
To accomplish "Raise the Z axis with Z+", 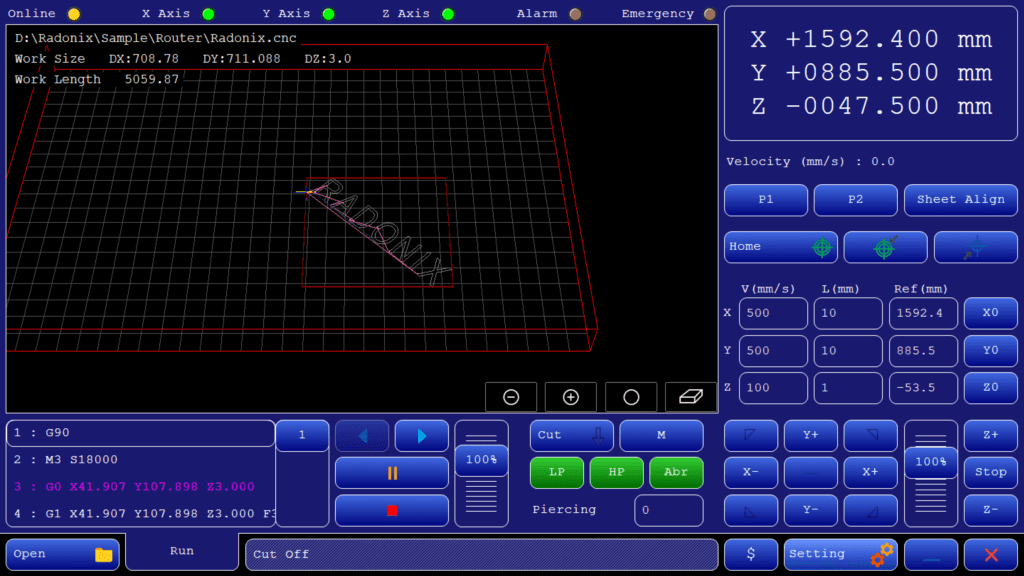I will pos(991,436).
